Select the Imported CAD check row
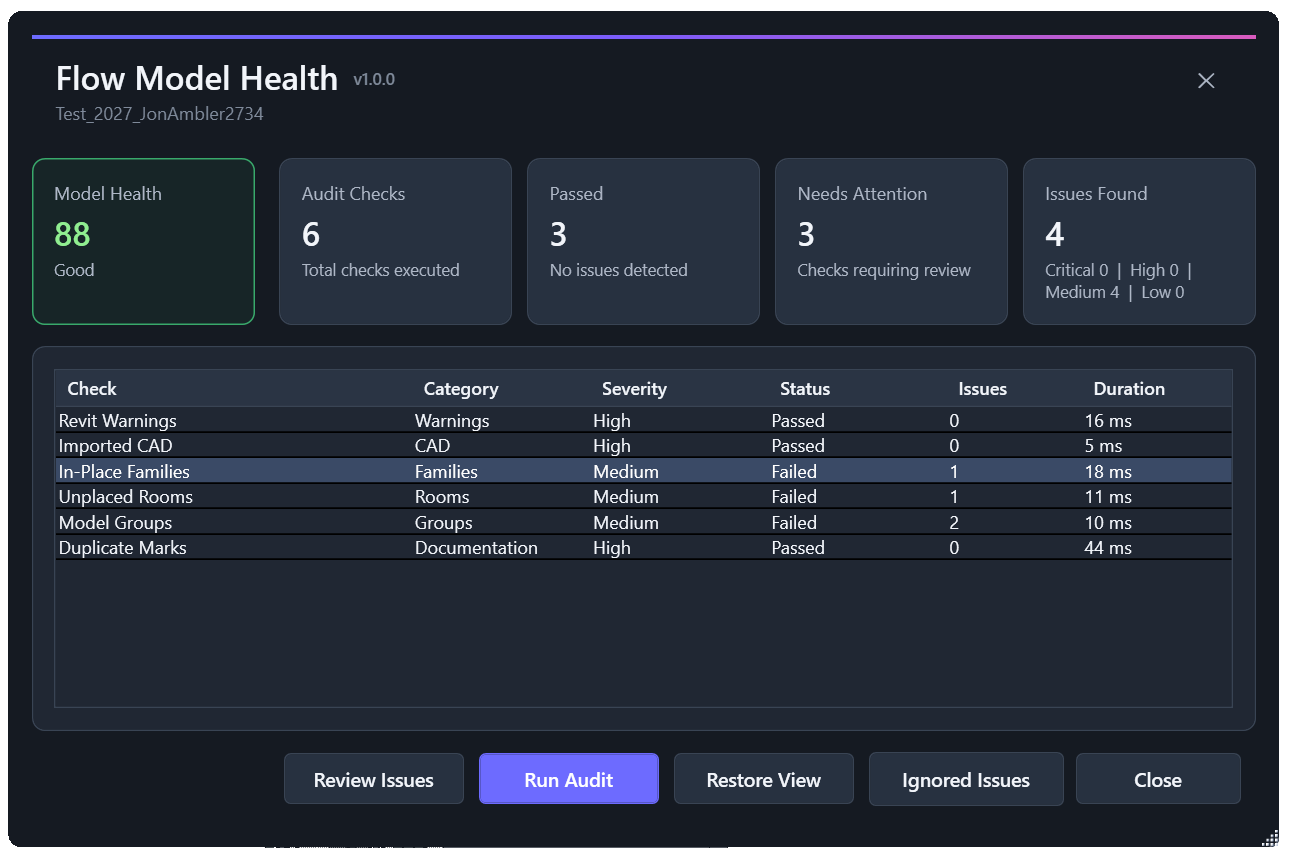The height and width of the screenshot is (849, 1289). 643,446
